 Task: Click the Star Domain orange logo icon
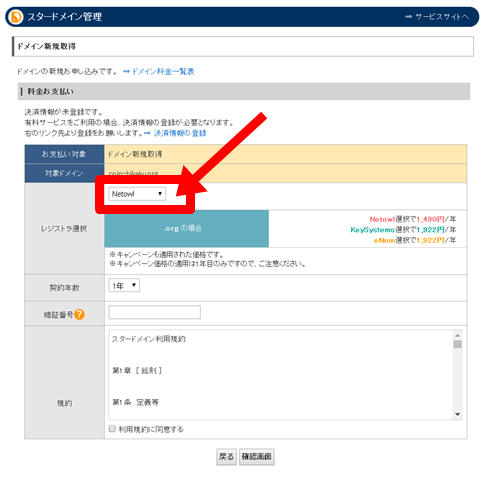coord(16,17)
